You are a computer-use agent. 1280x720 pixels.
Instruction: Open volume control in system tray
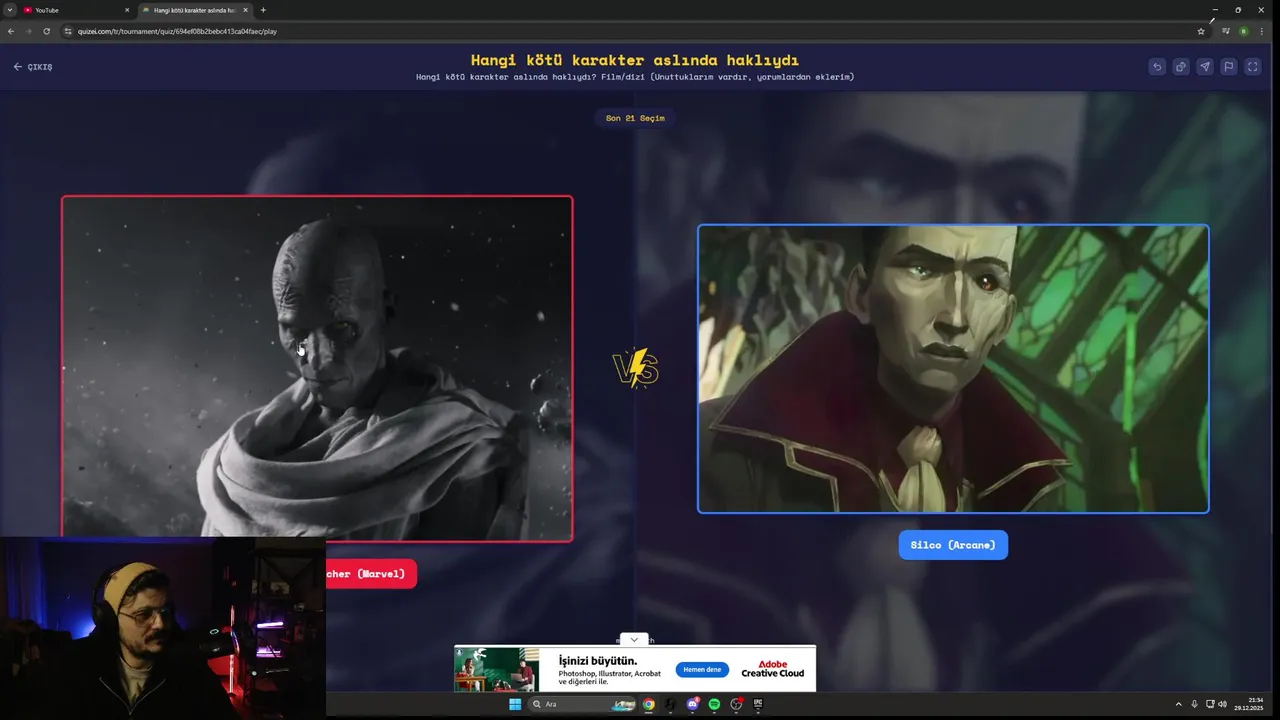(1222, 704)
